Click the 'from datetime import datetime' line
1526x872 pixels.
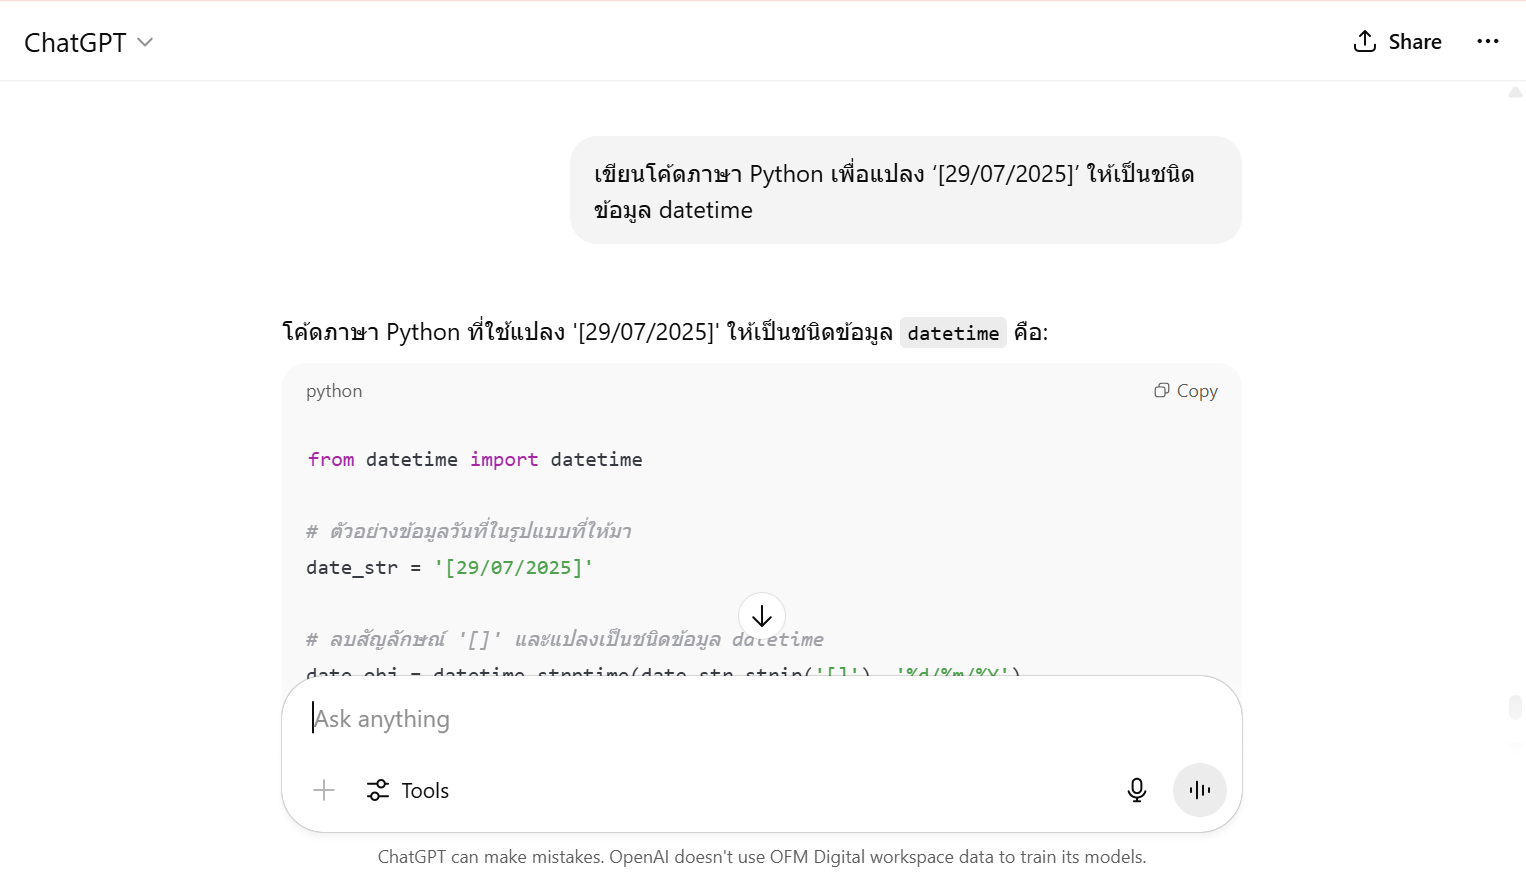pyautogui.click(x=475, y=459)
